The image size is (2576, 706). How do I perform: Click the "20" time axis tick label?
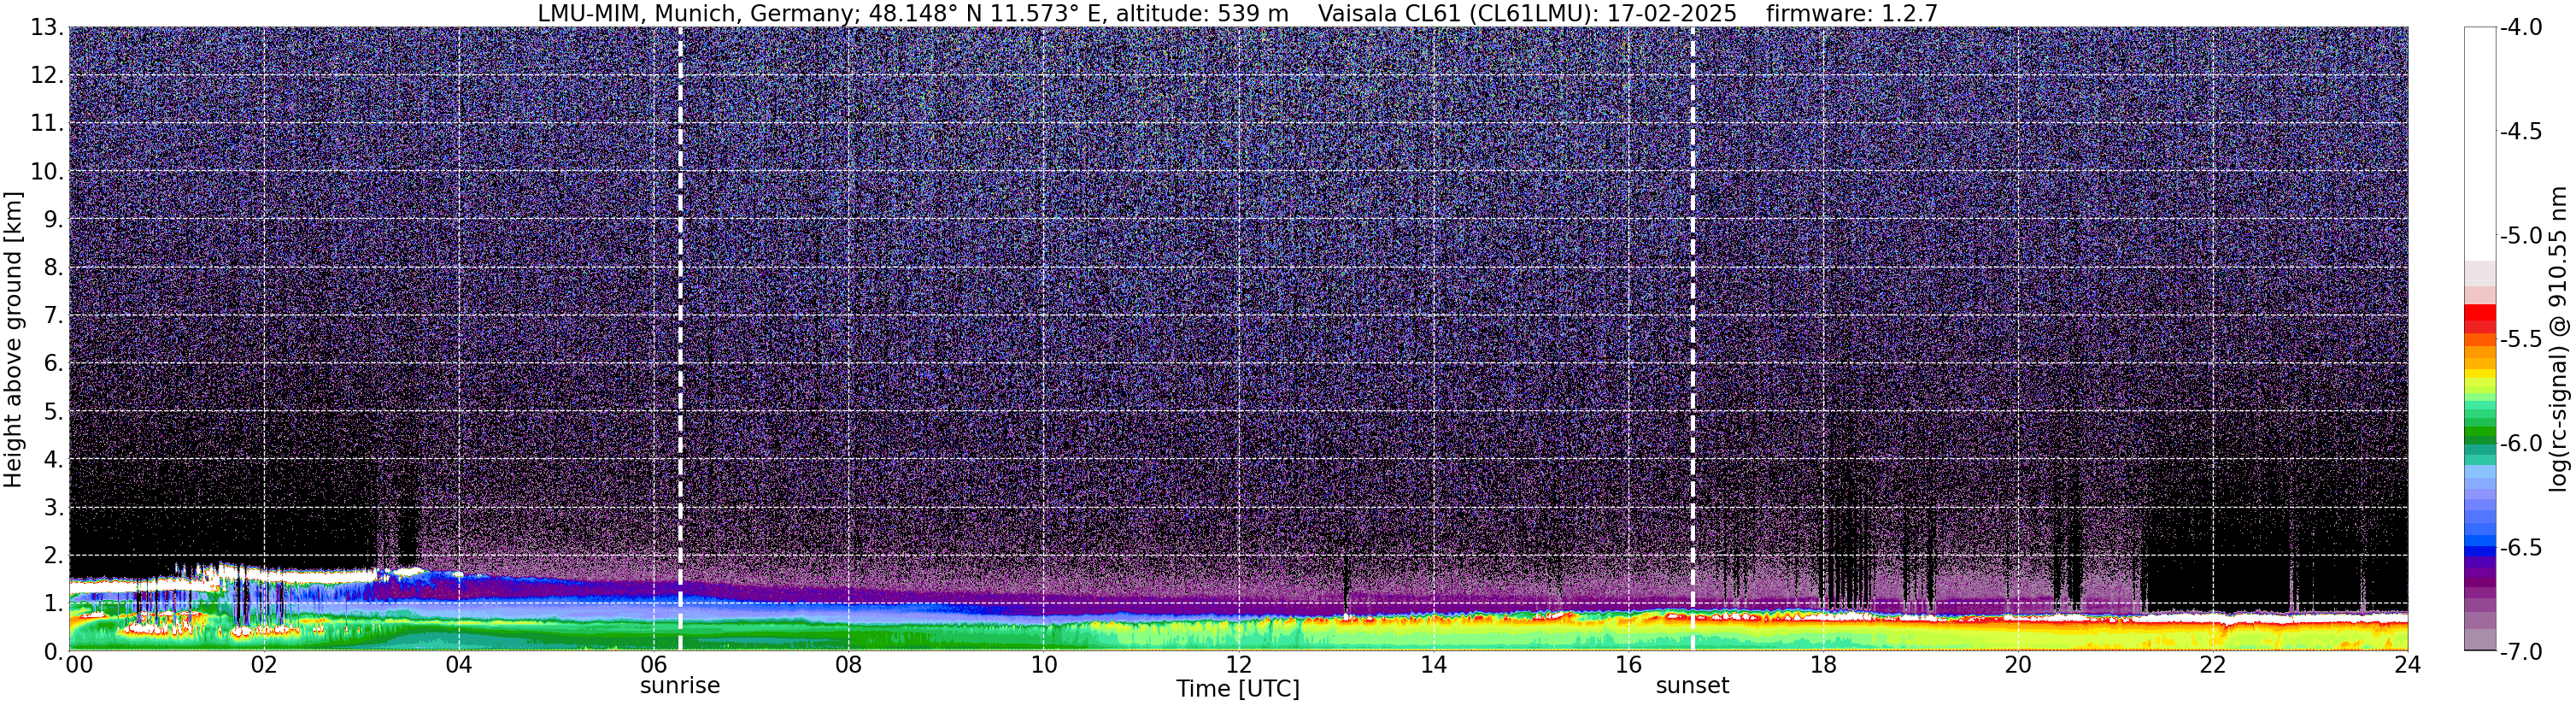2019,665
